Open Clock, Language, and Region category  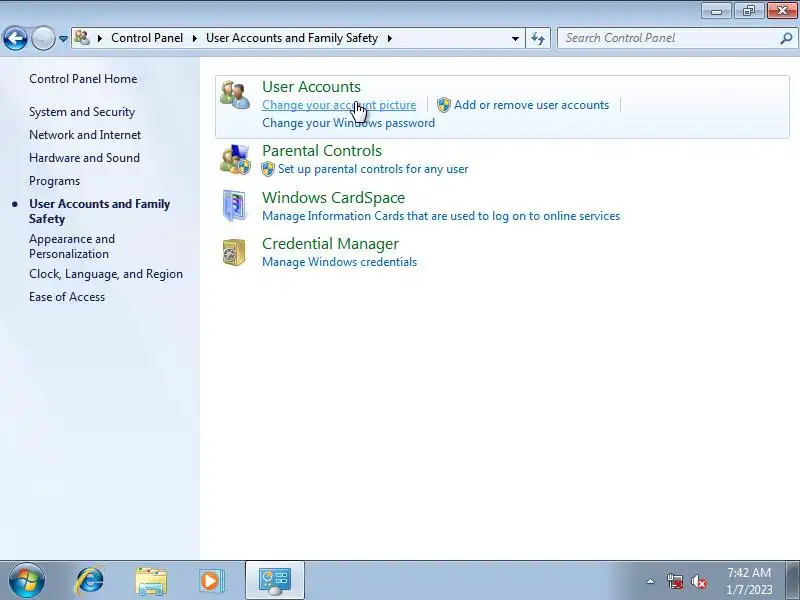pyautogui.click(x=106, y=274)
